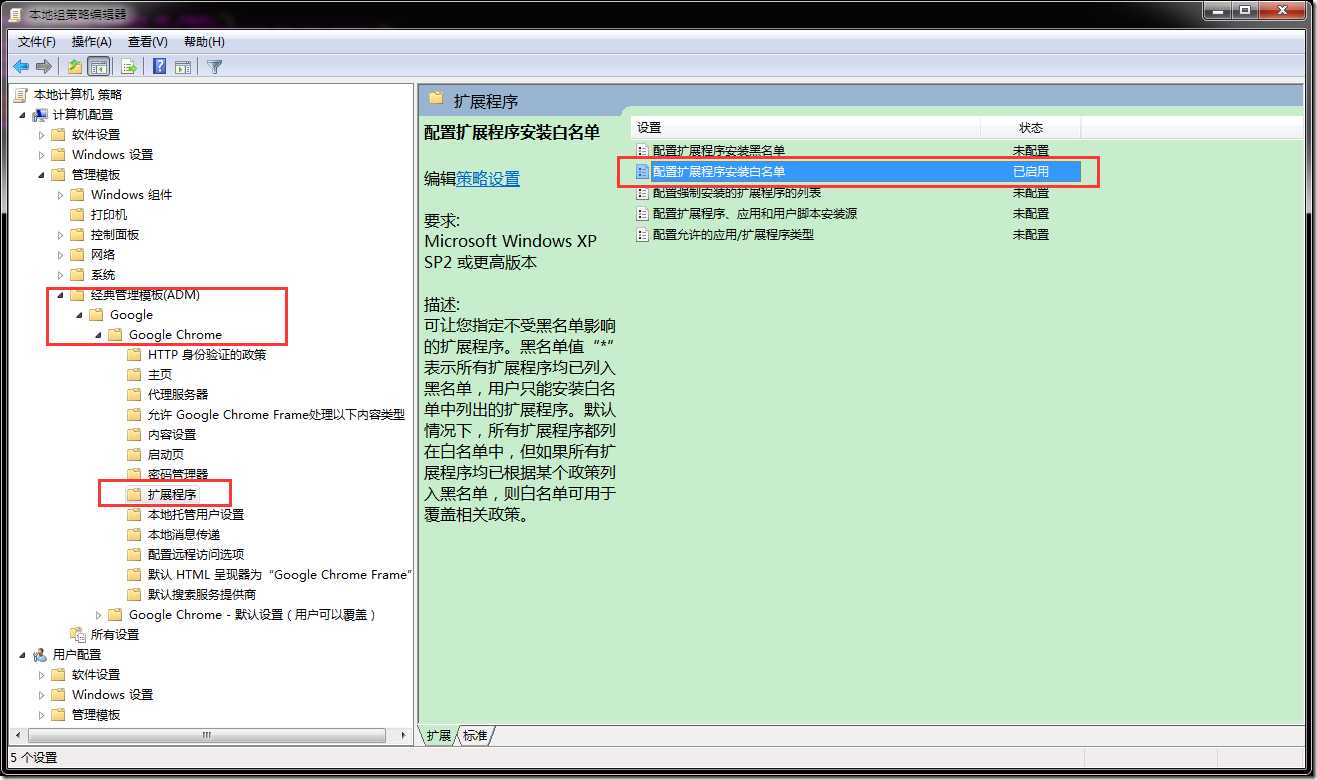Click the Forward arrow toolbar icon

[44, 67]
